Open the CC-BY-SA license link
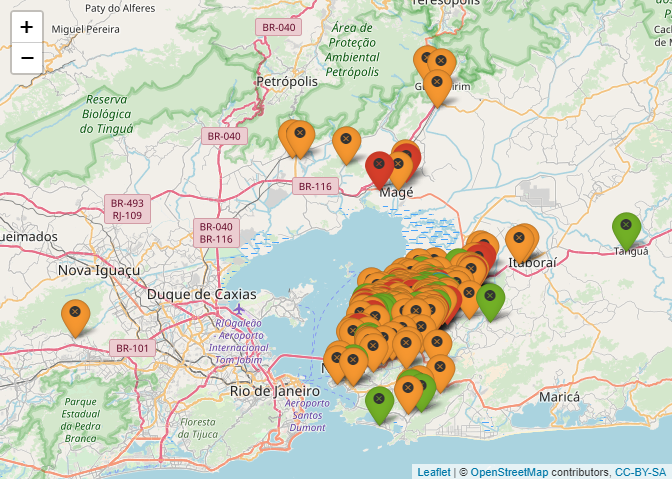672x479 pixels. 640,472
